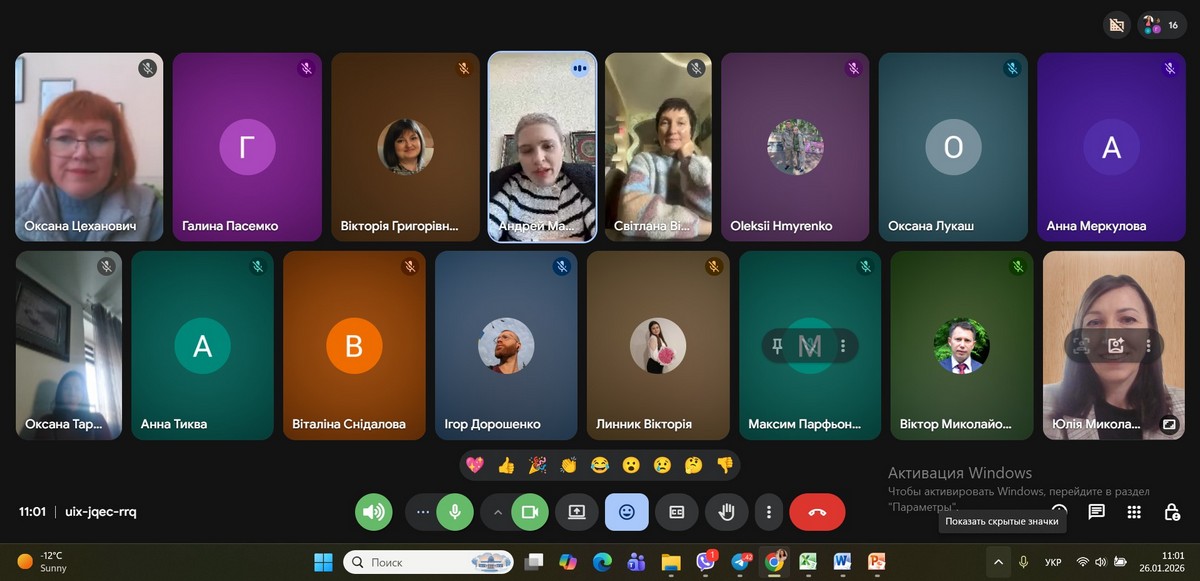Open more options menu in call controls
Viewport: 1200px width, 581px height.
coord(769,512)
